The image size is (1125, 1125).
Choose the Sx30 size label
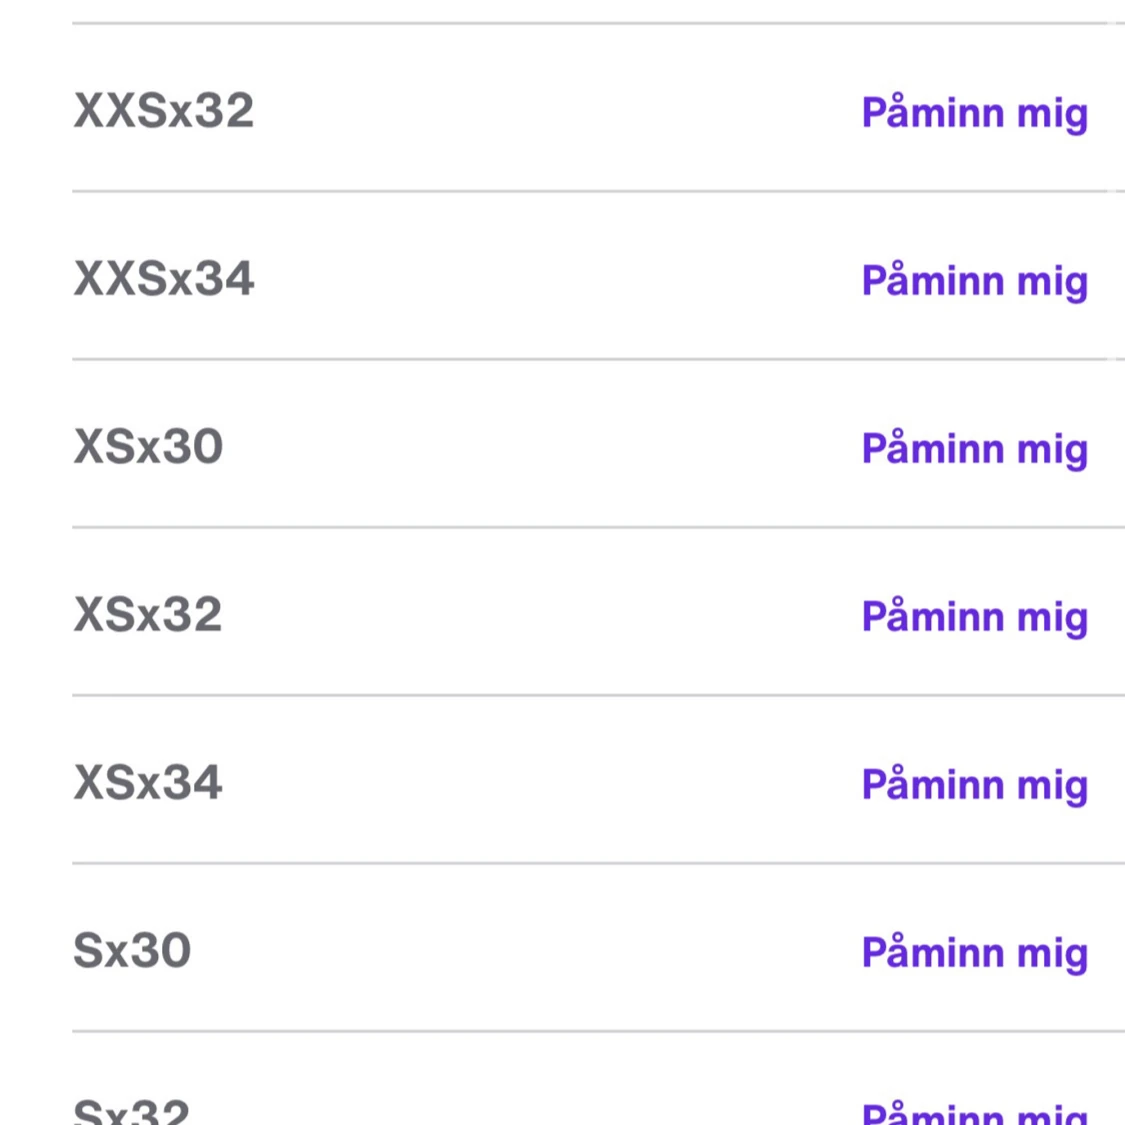132,950
